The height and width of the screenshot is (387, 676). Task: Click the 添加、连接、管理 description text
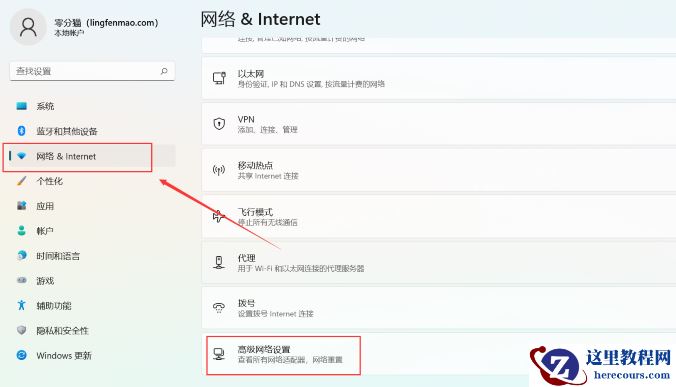point(267,130)
